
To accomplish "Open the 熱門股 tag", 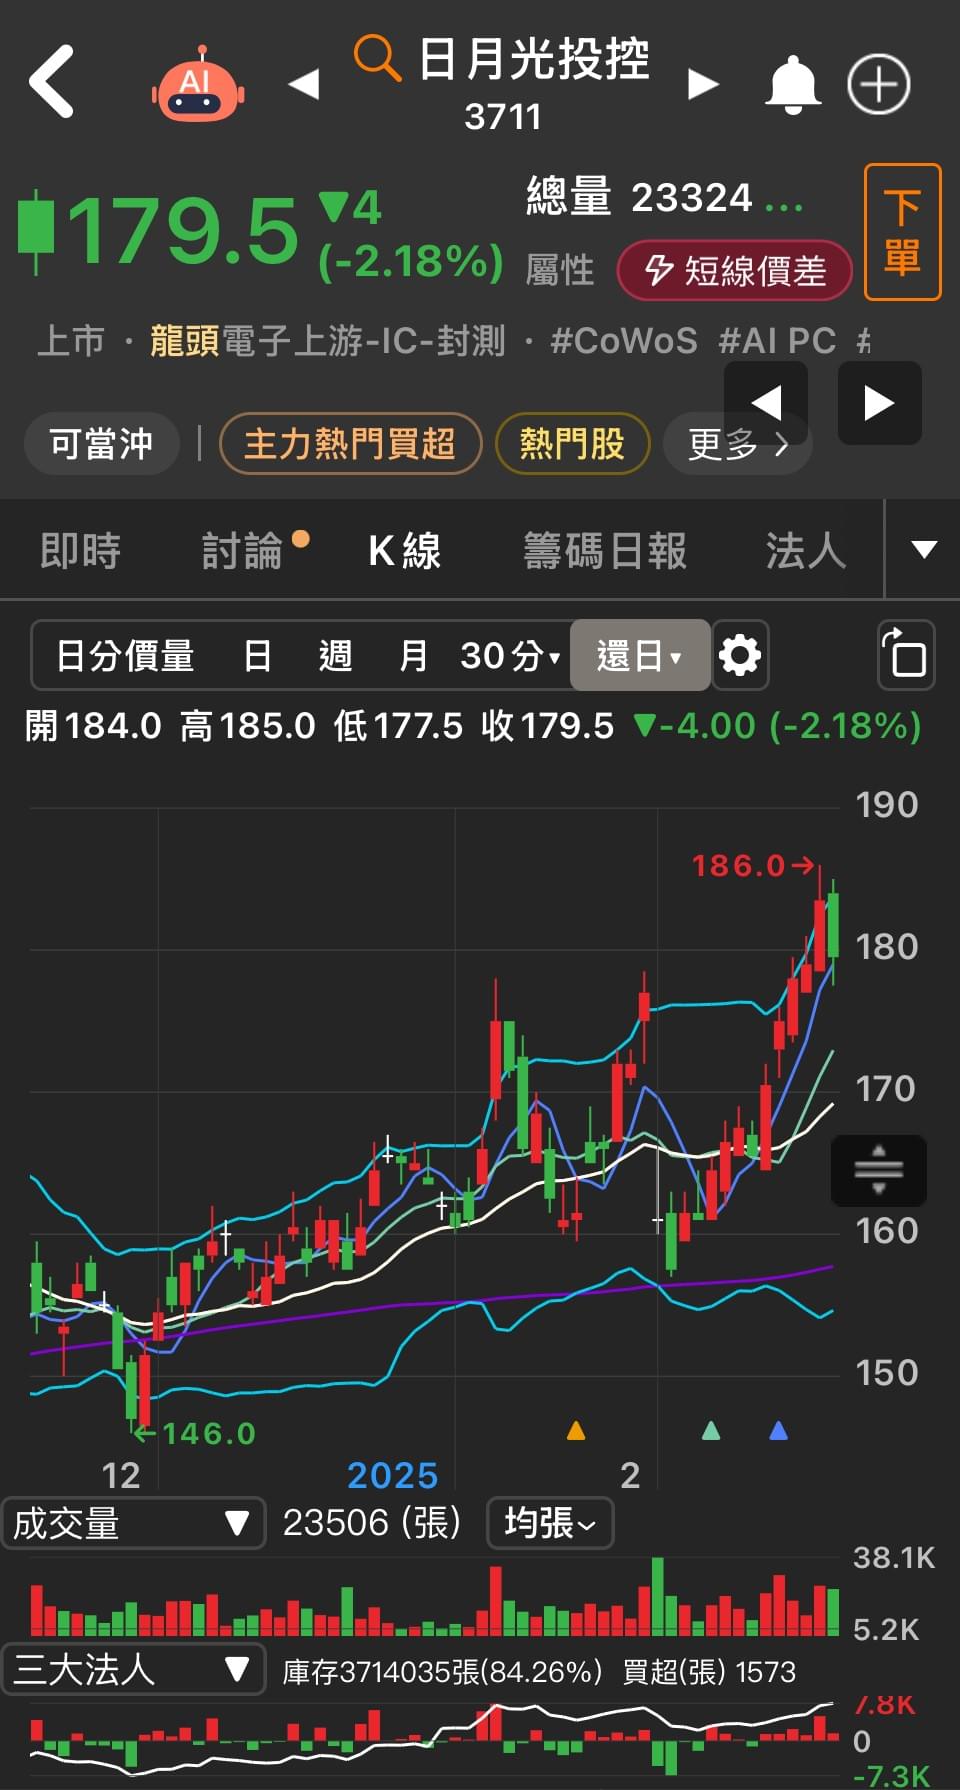I will pyautogui.click(x=572, y=443).
